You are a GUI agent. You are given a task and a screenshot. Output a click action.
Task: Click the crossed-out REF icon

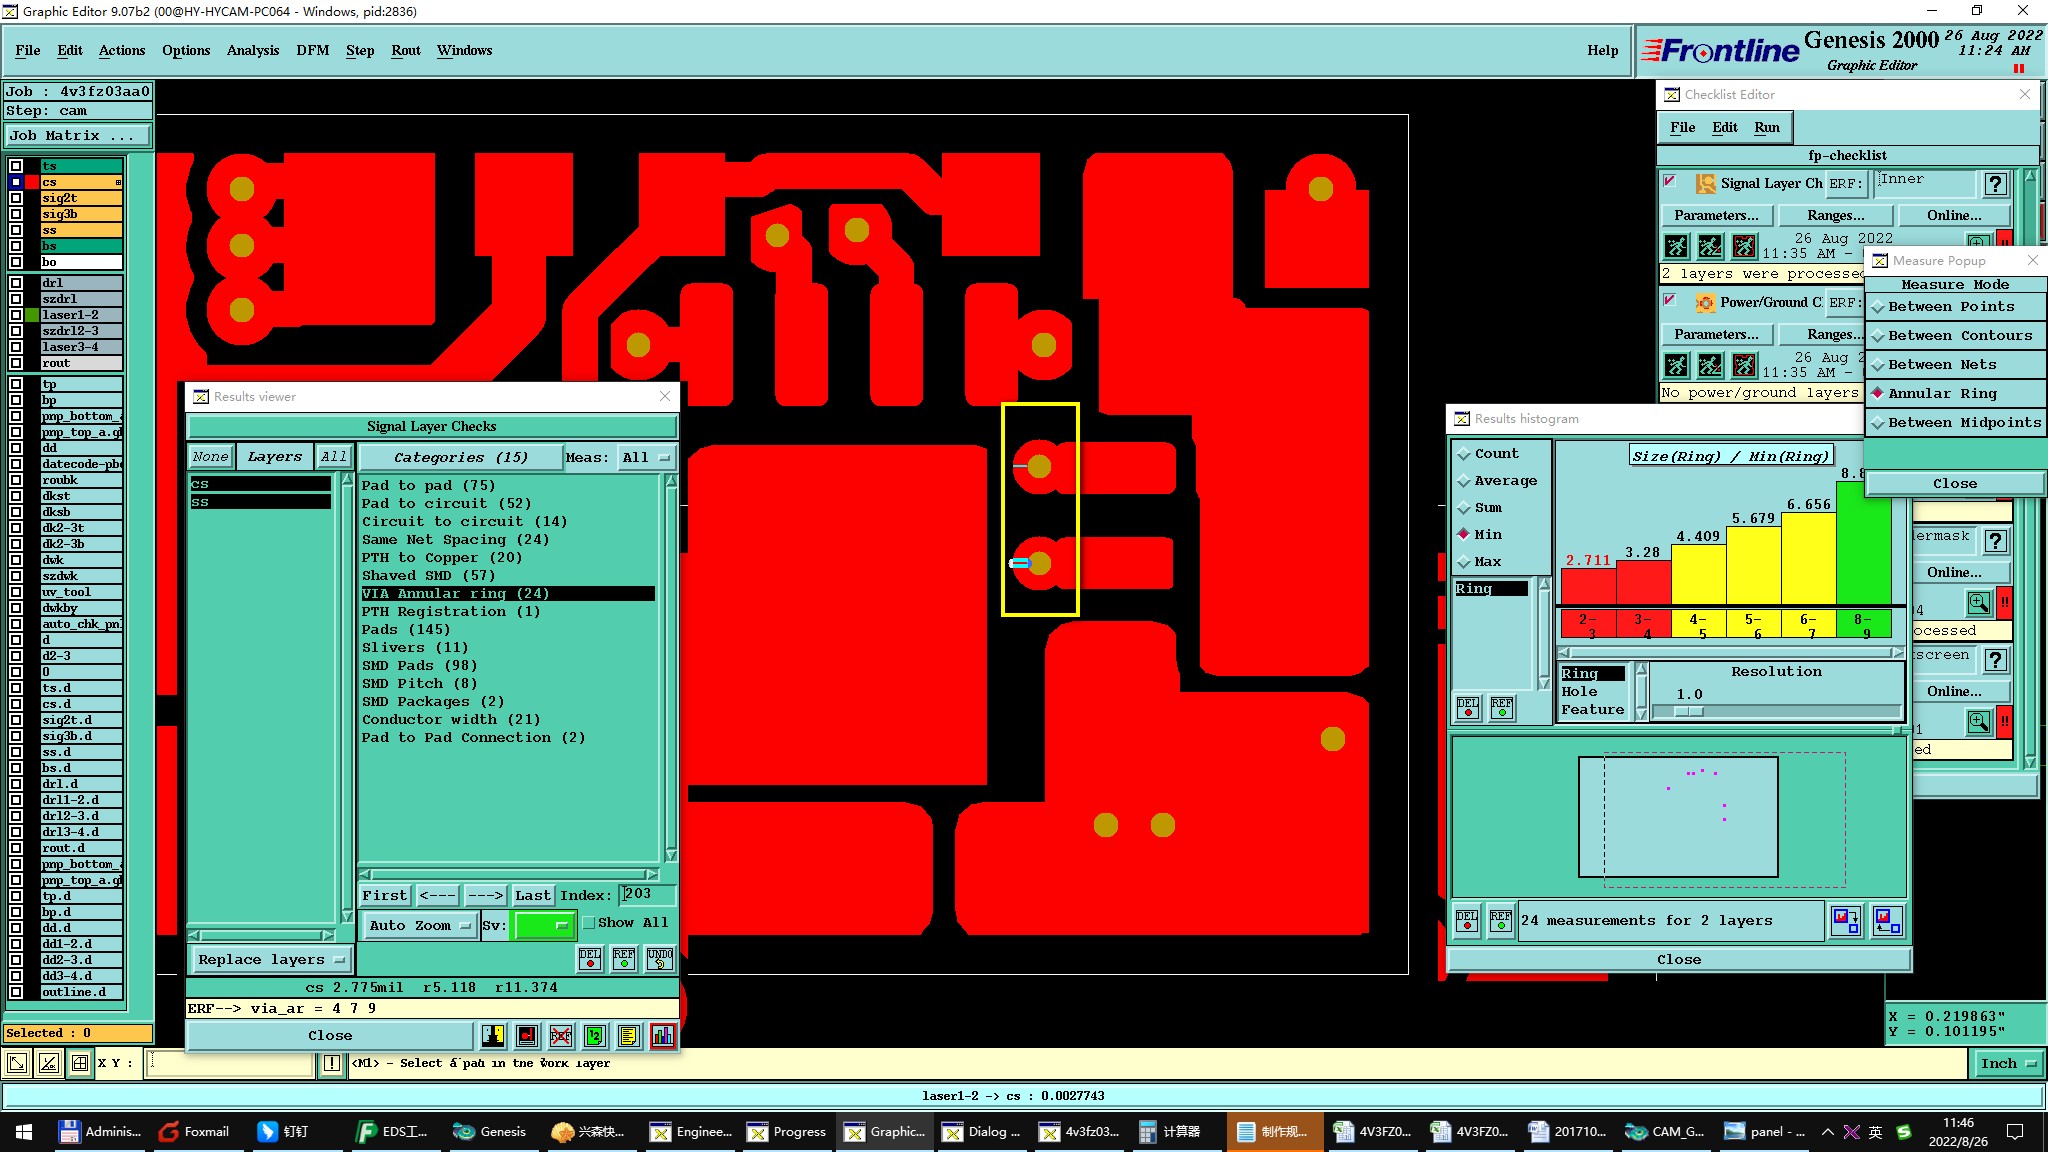click(561, 1036)
